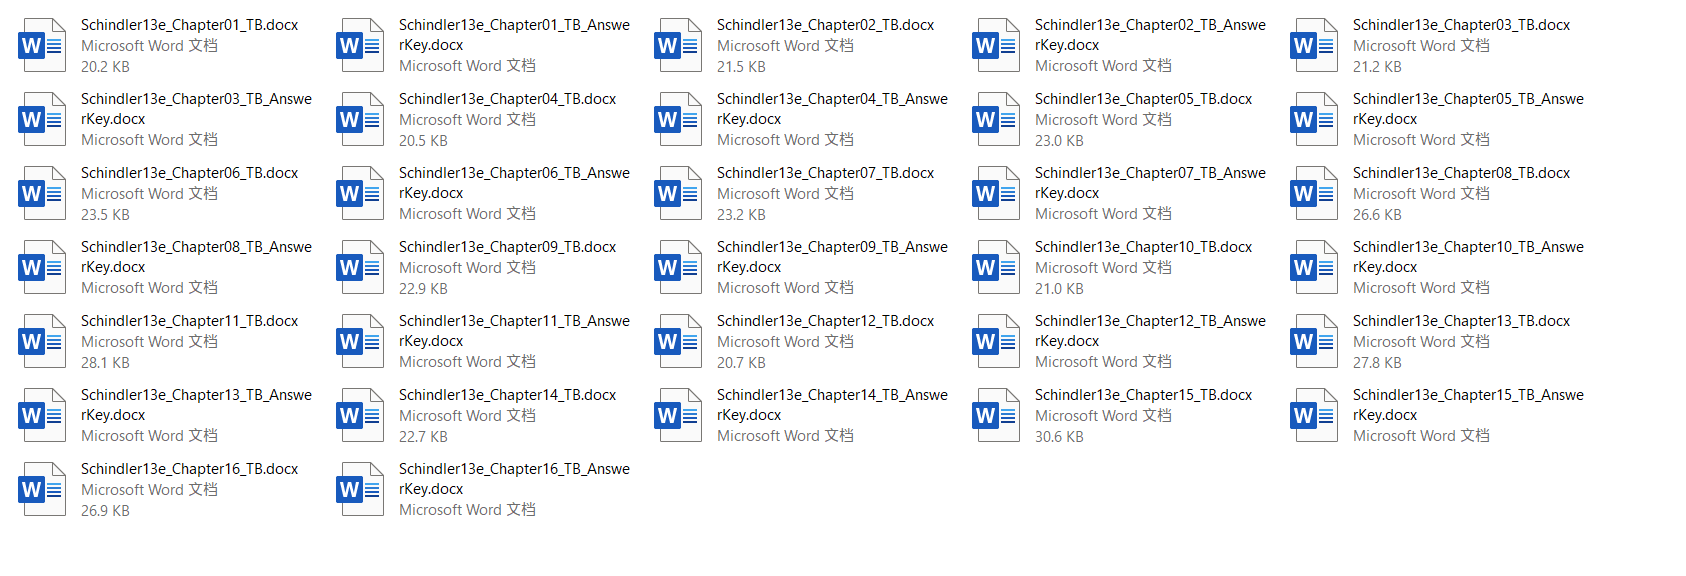Click the 23.0 KB file size label
Screen dimensions: 1686x576
click(x=1059, y=141)
